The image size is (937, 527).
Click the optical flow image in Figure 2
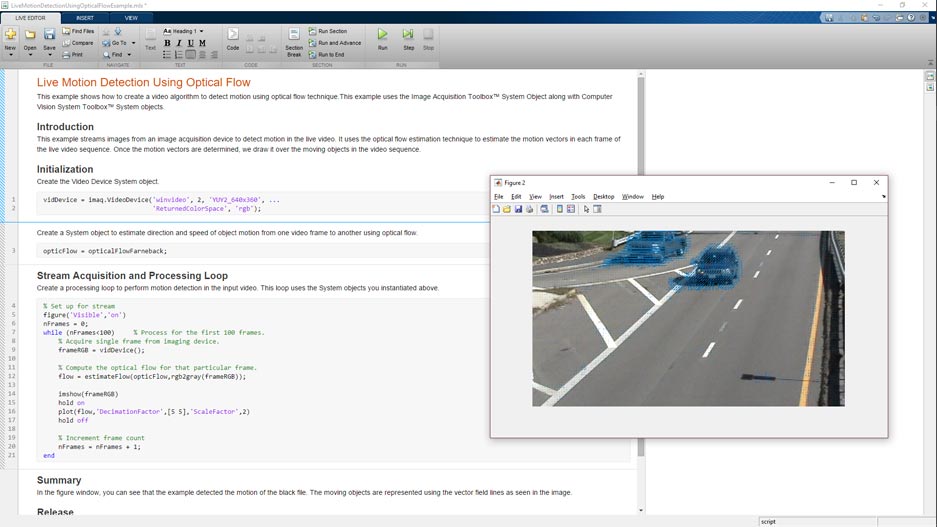[688, 318]
